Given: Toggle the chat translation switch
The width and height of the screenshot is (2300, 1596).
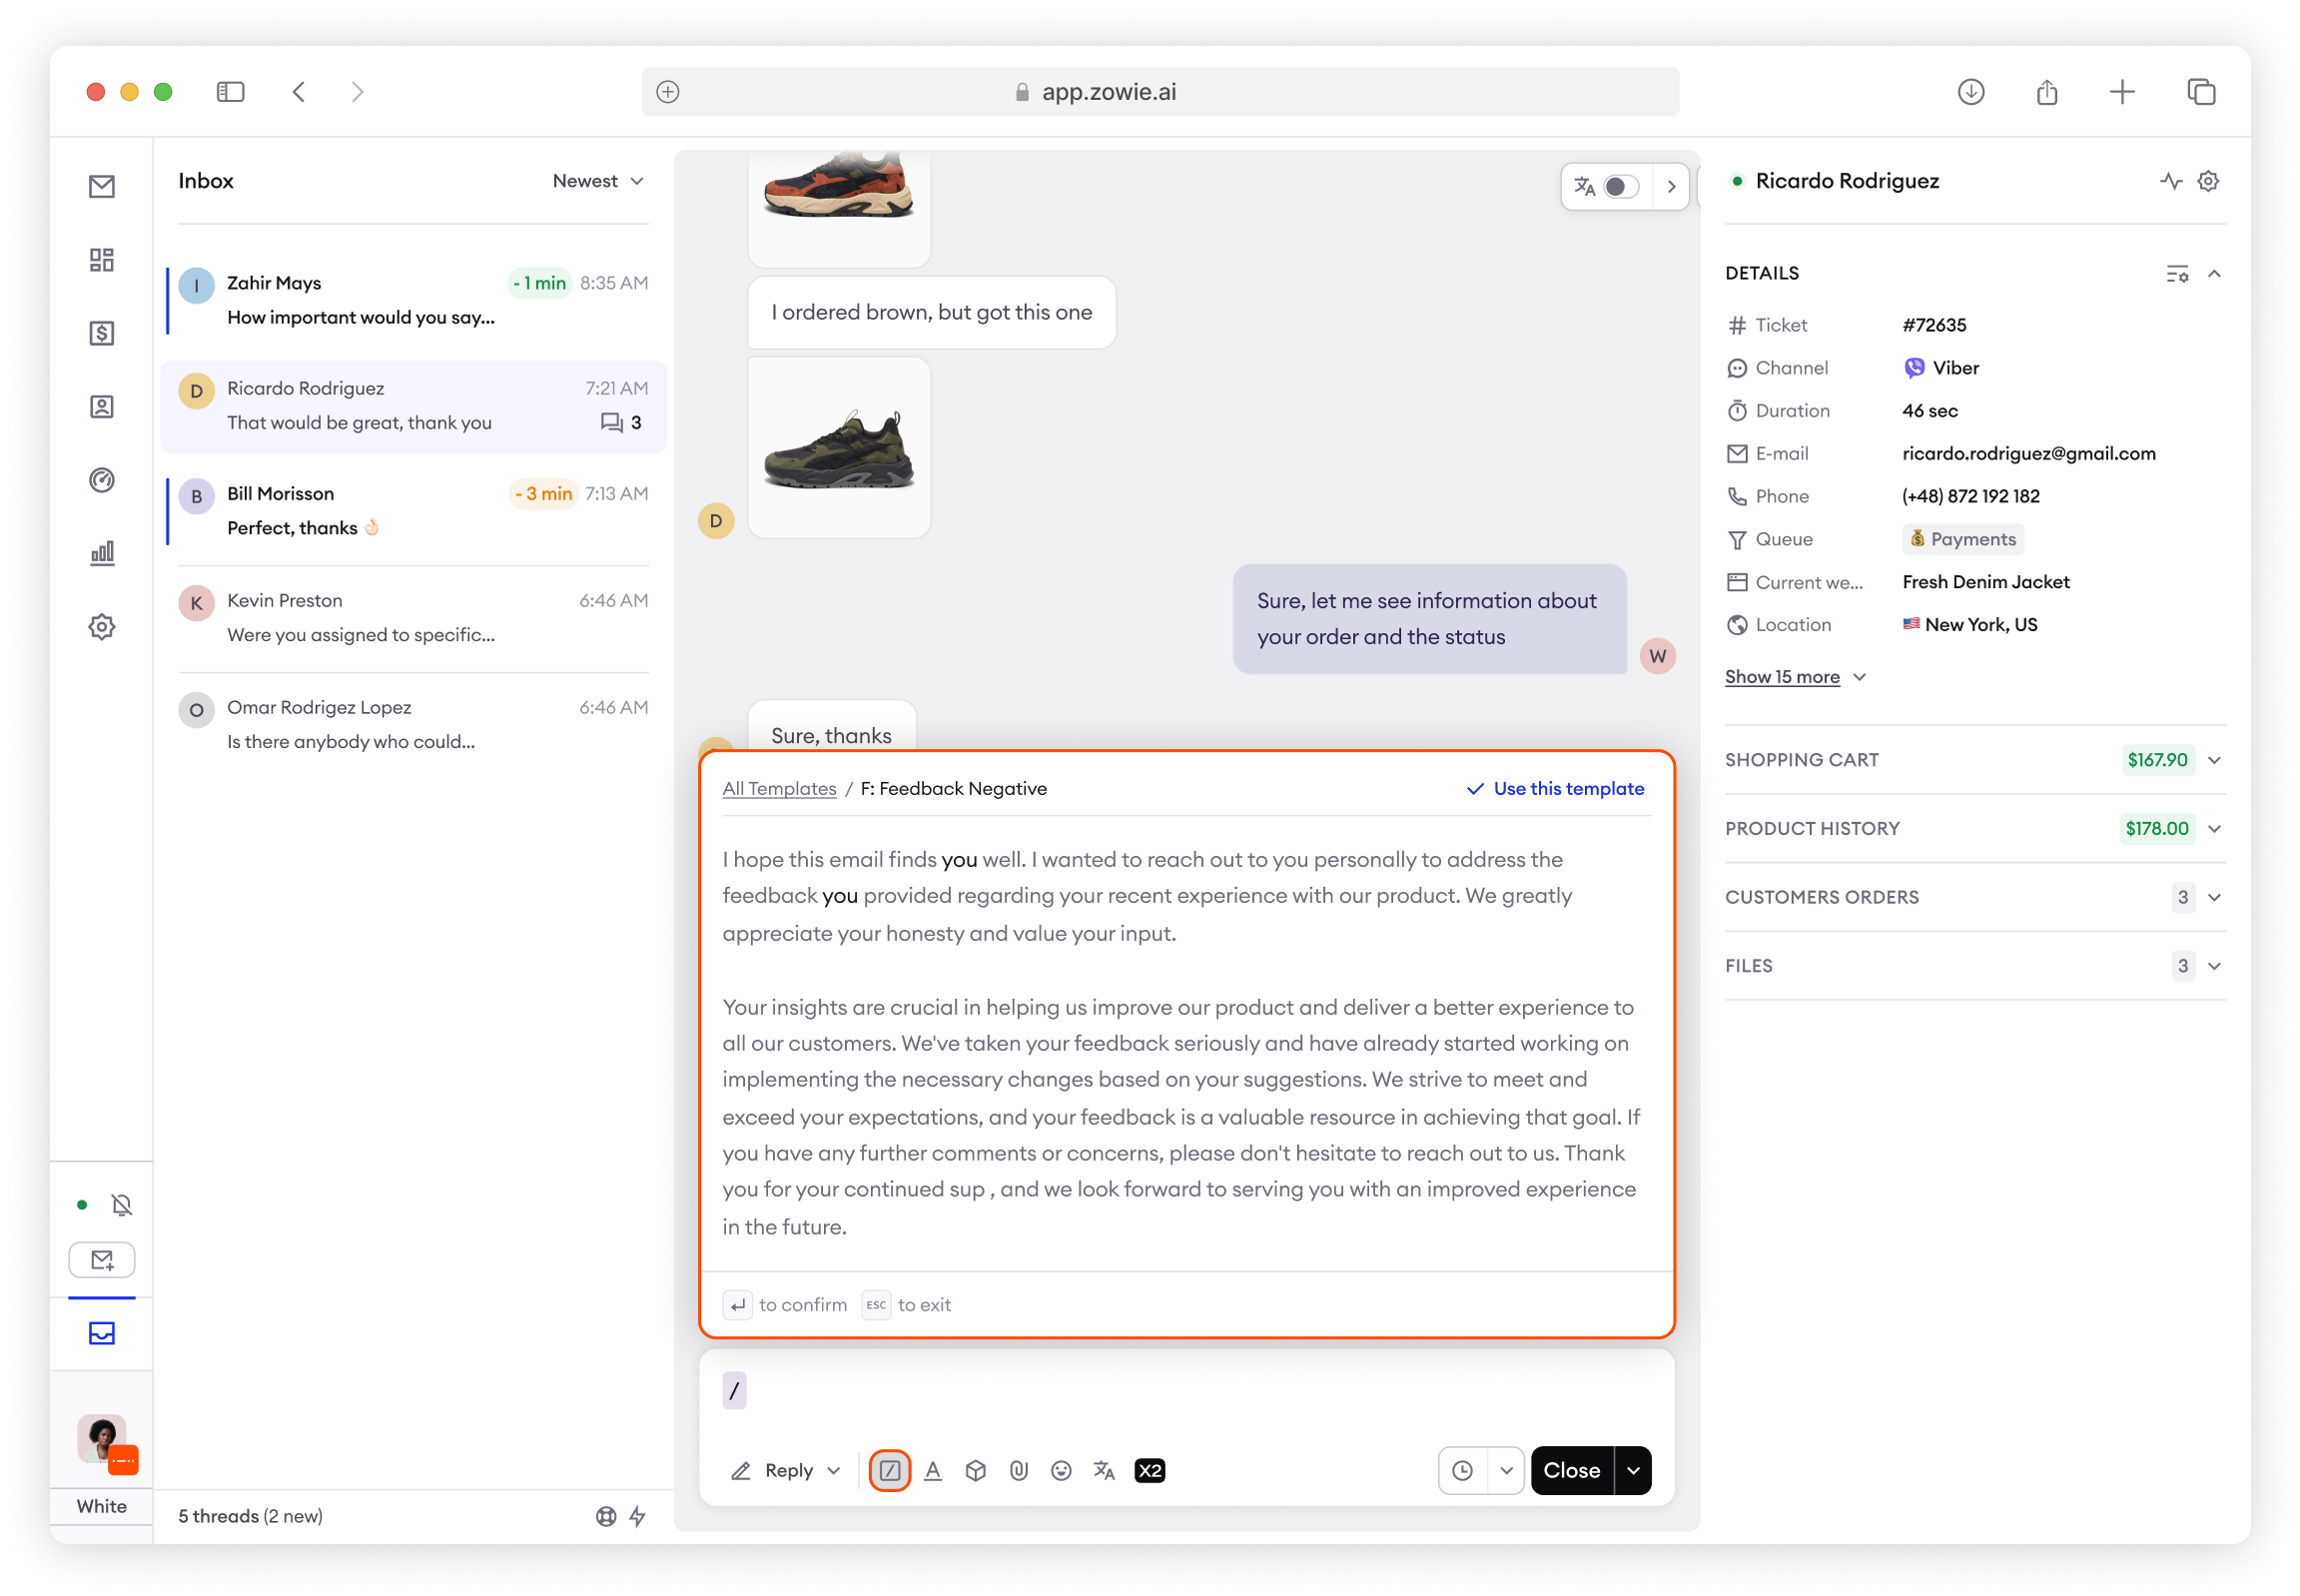Looking at the screenshot, I should (1620, 187).
